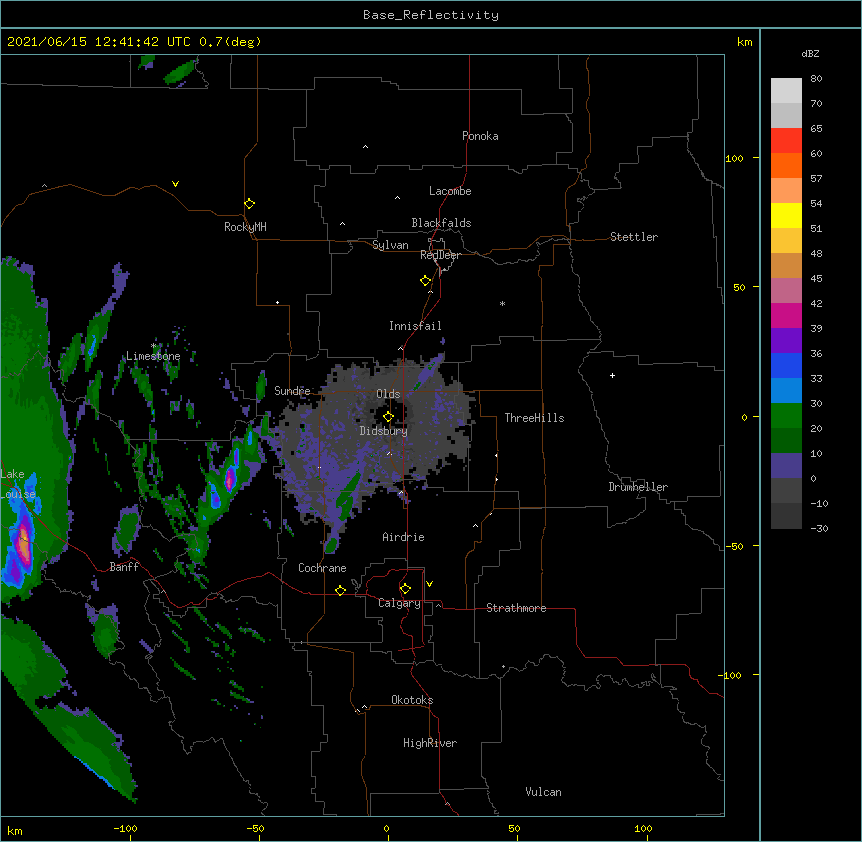The image size is (862, 842).
Task: Click the yellow diamond marker near RockyMH
Action: point(249,203)
